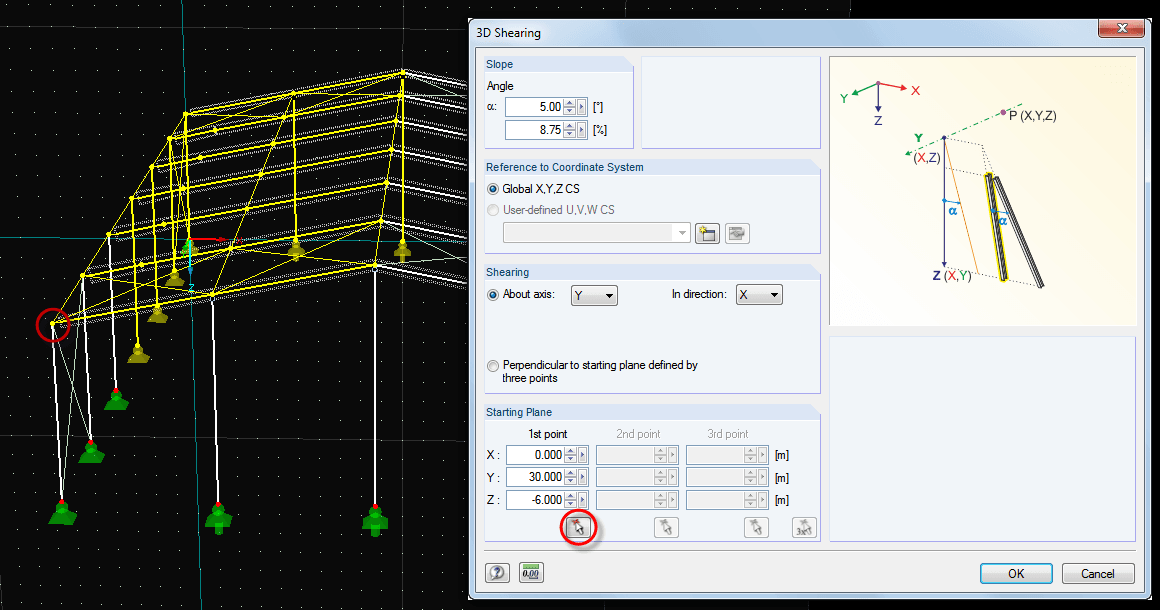Screen dimensions: 1160x610
Task: Open Help via the question mark icon
Action: click(x=497, y=572)
